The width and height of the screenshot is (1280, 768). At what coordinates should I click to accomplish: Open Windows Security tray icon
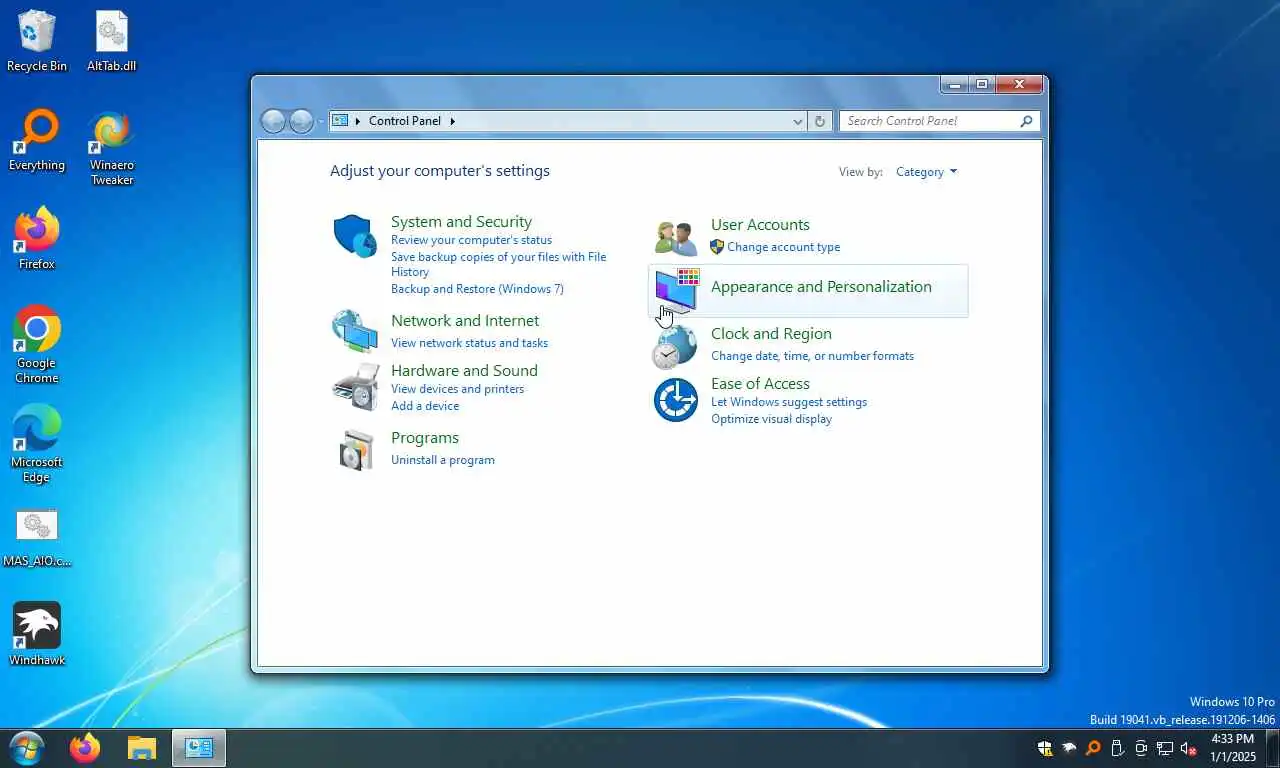coord(1045,748)
